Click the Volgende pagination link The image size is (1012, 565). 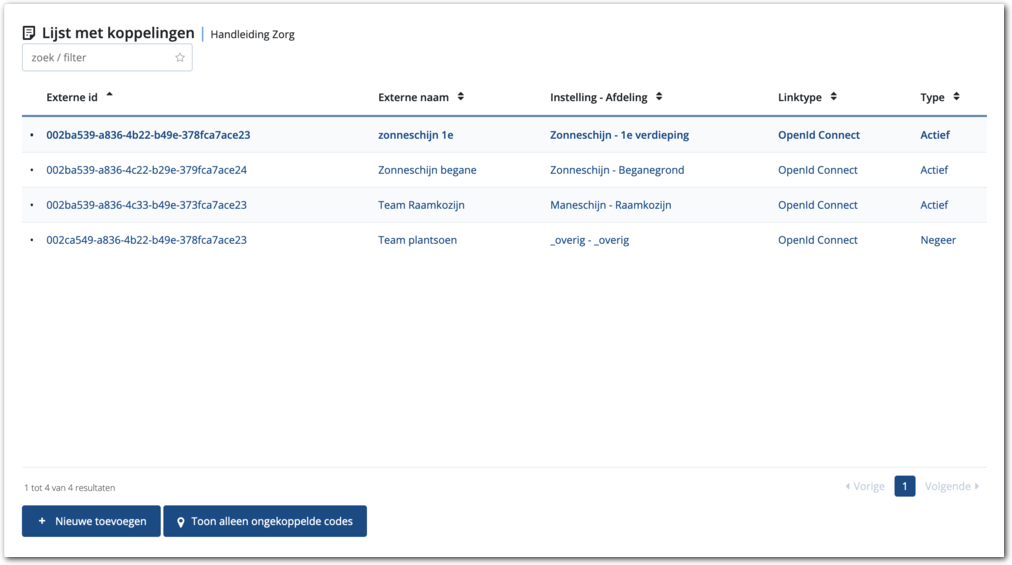[951, 487]
